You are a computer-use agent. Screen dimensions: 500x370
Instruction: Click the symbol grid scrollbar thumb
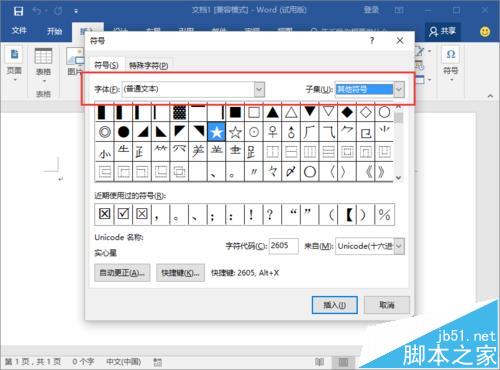click(398, 117)
